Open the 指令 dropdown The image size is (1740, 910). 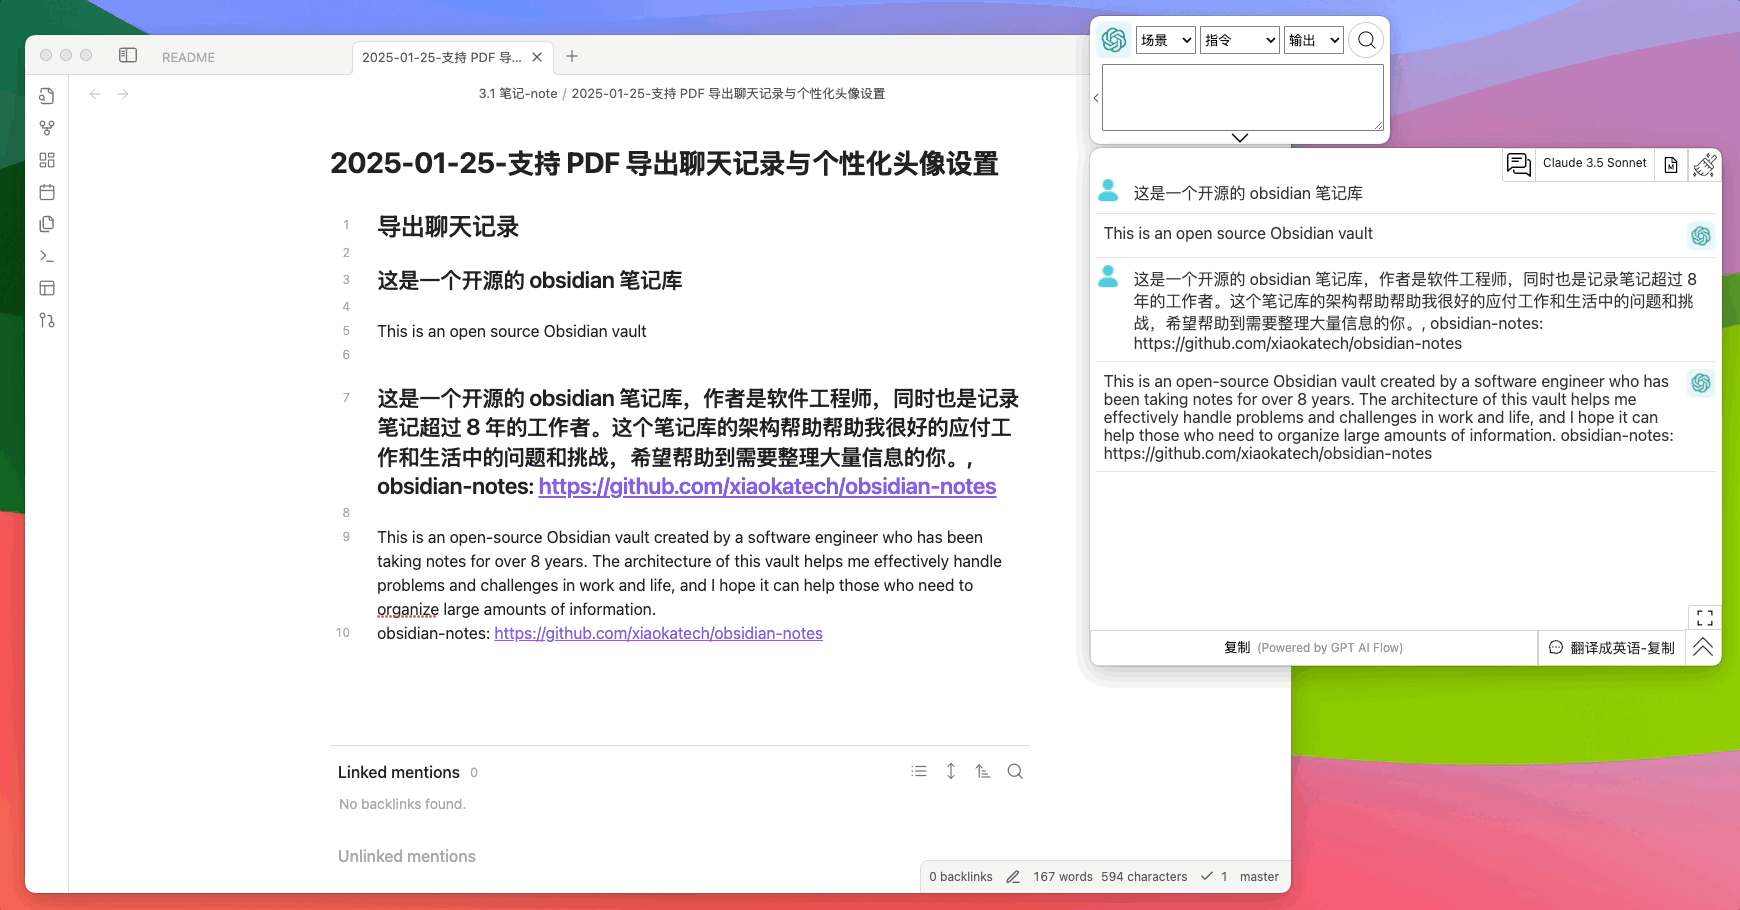(x=1240, y=40)
